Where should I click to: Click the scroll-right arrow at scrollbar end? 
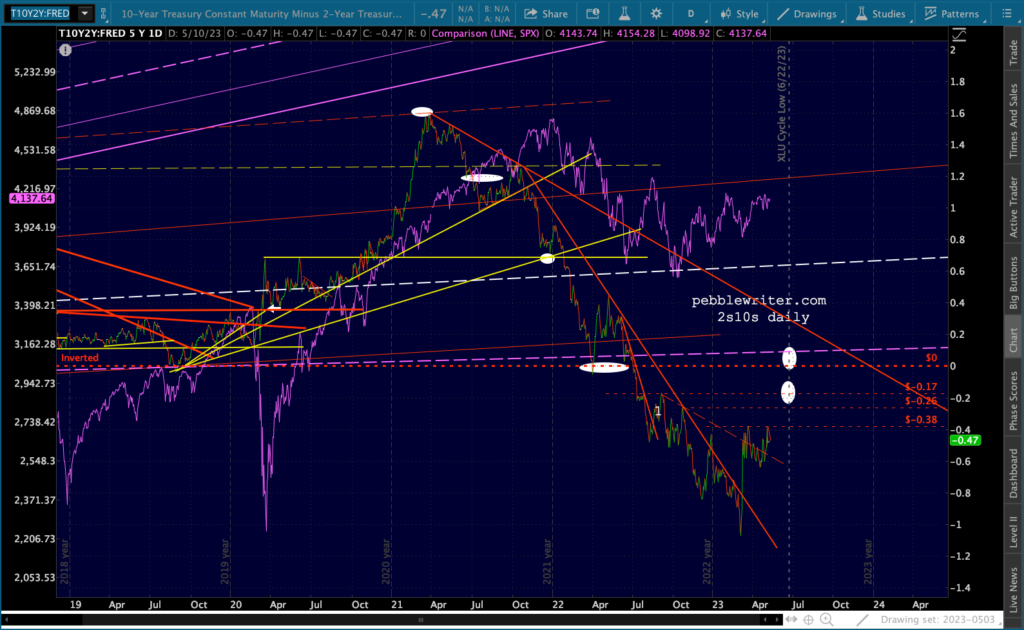(776, 619)
